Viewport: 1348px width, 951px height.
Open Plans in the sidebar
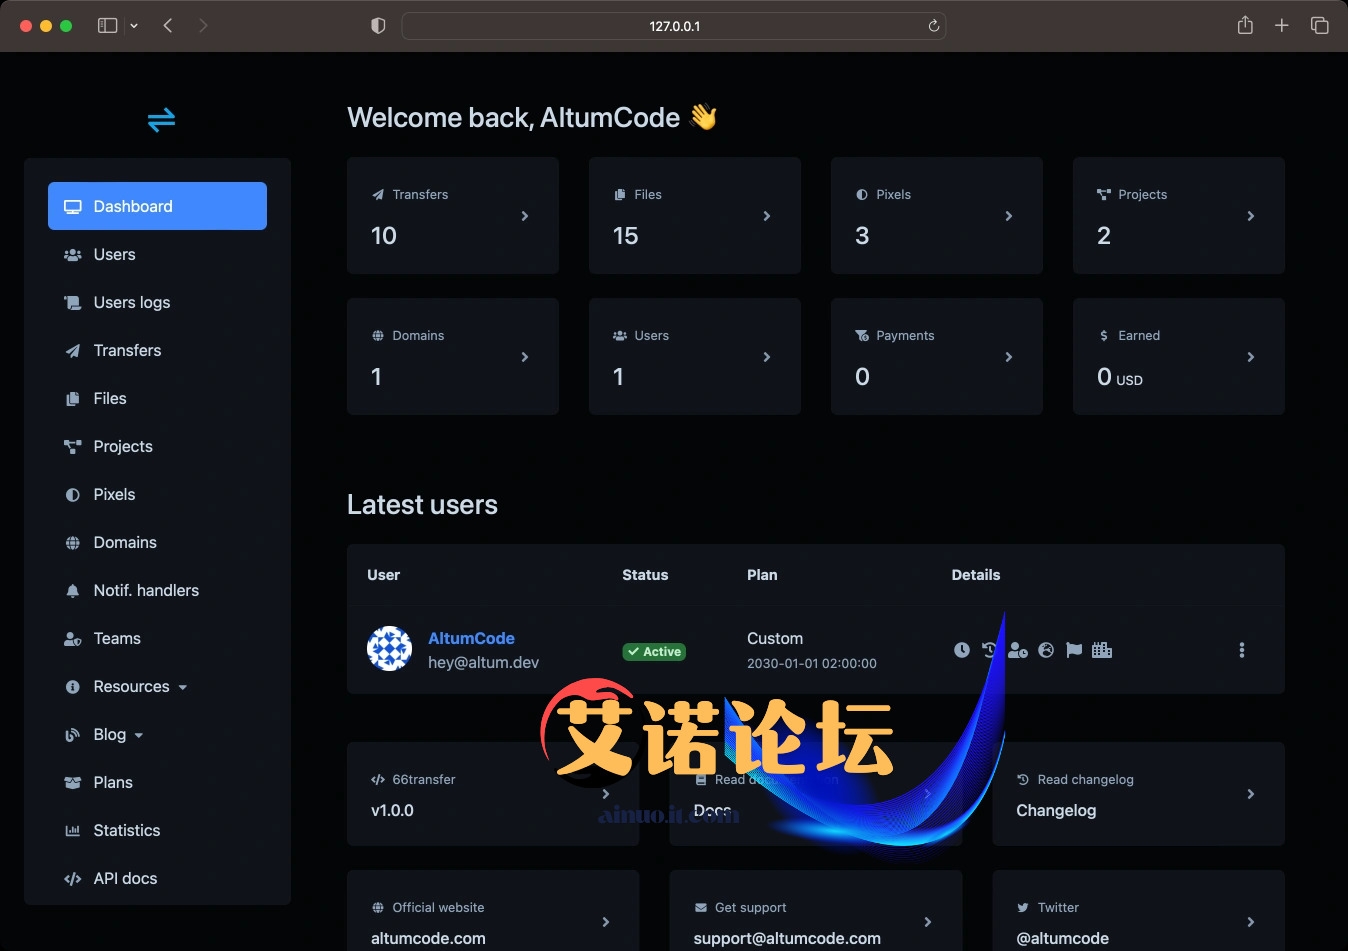click(157, 782)
